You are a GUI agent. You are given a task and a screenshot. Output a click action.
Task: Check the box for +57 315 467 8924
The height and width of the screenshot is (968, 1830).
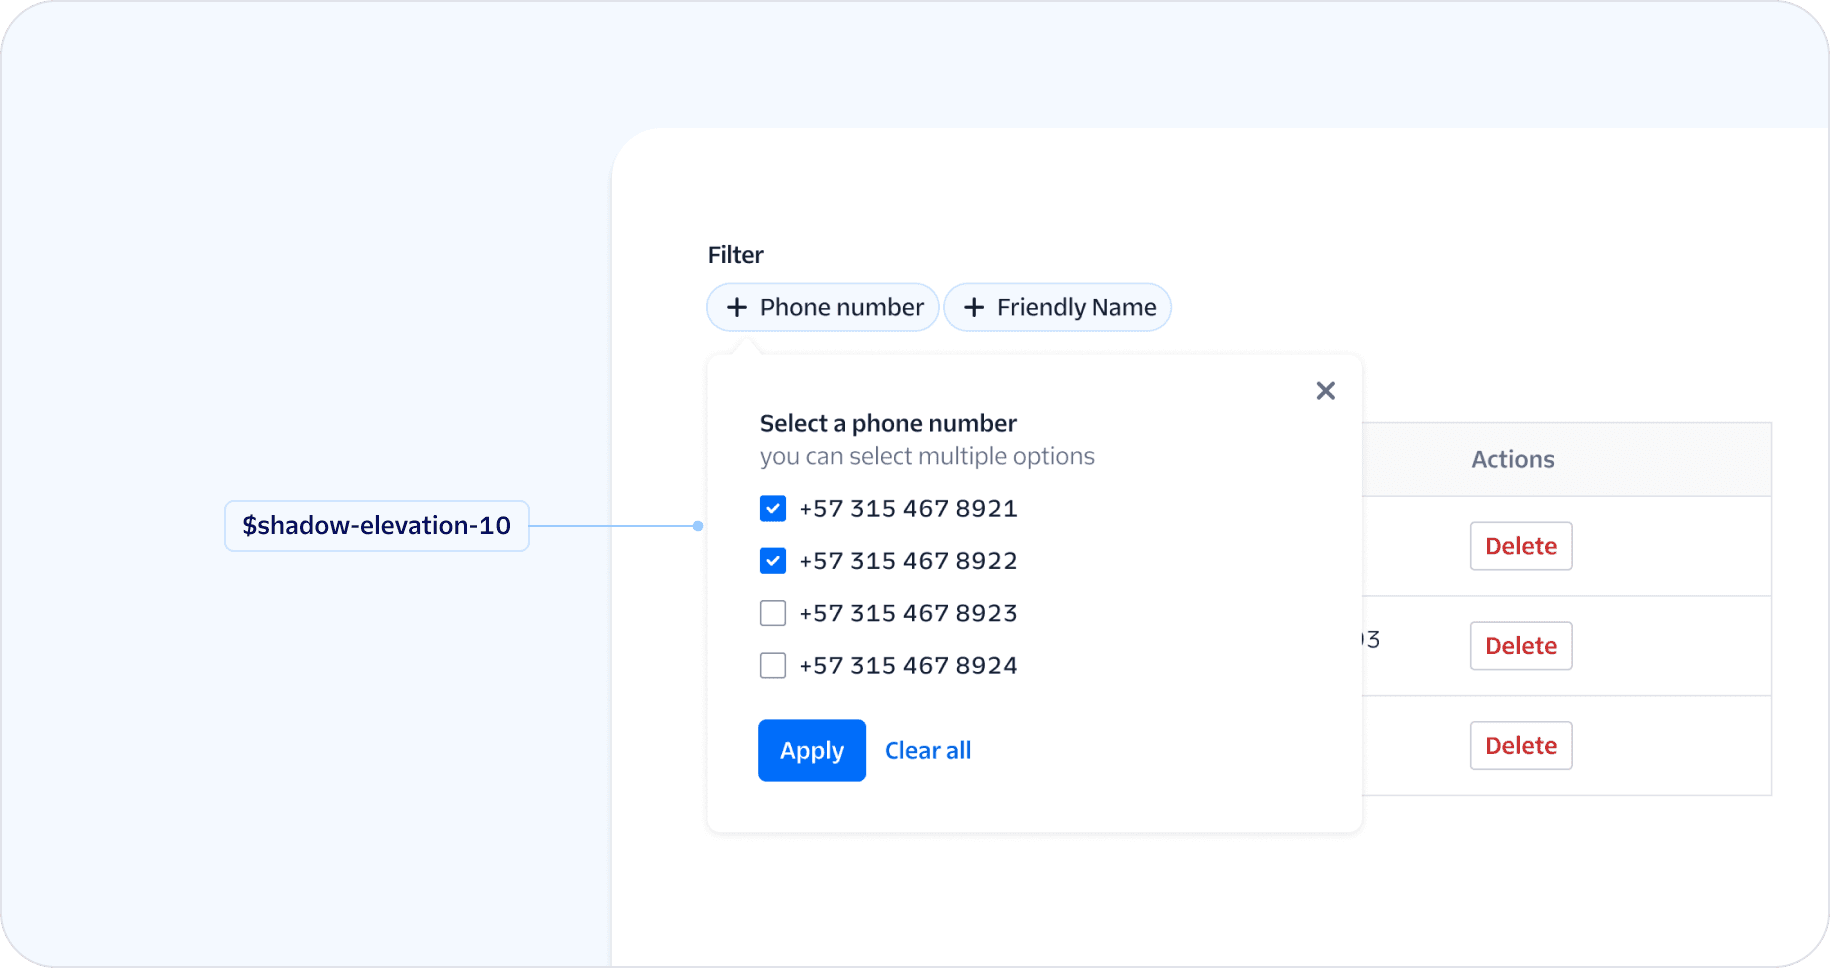pyautogui.click(x=772, y=665)
